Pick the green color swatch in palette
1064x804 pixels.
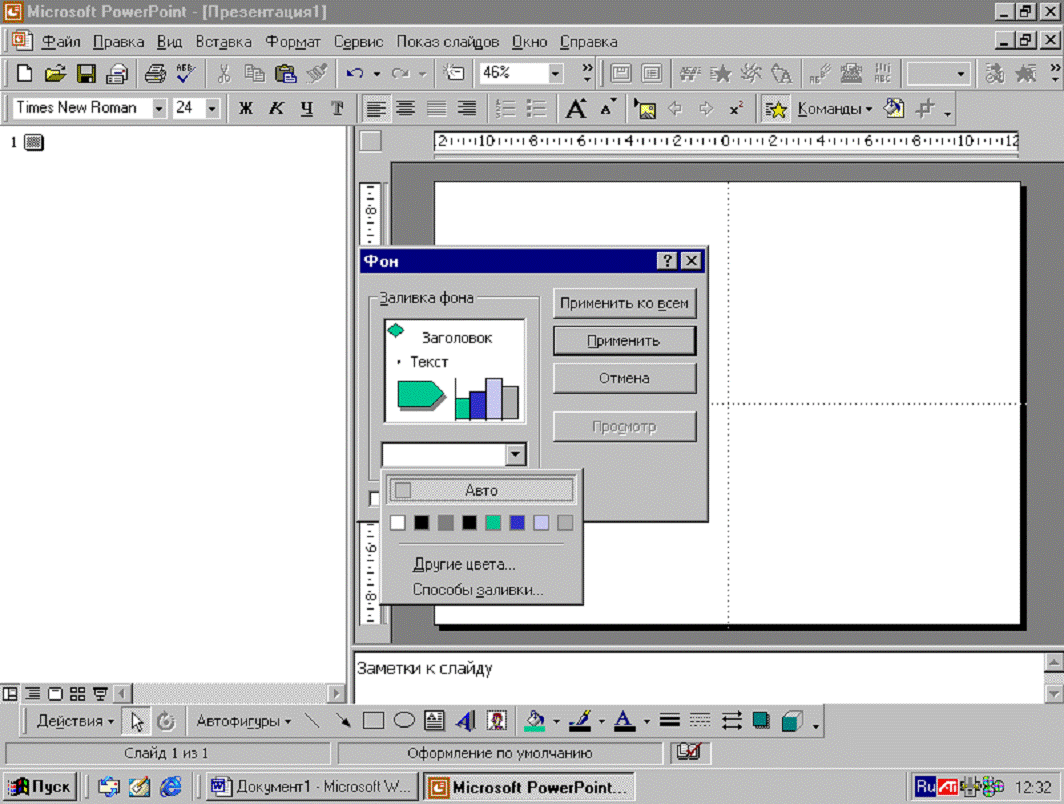point(493,522)
